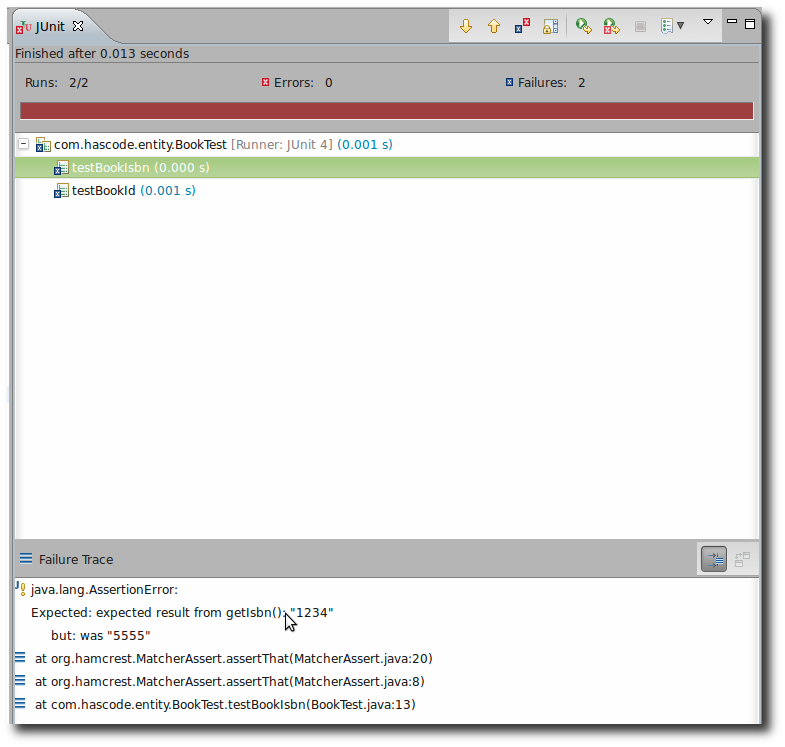Image resolution: width=785 pixels, height=747 pixels.
Task: Open the MatcherAssert.java:20 stack frame
Action: coord(233,658)
